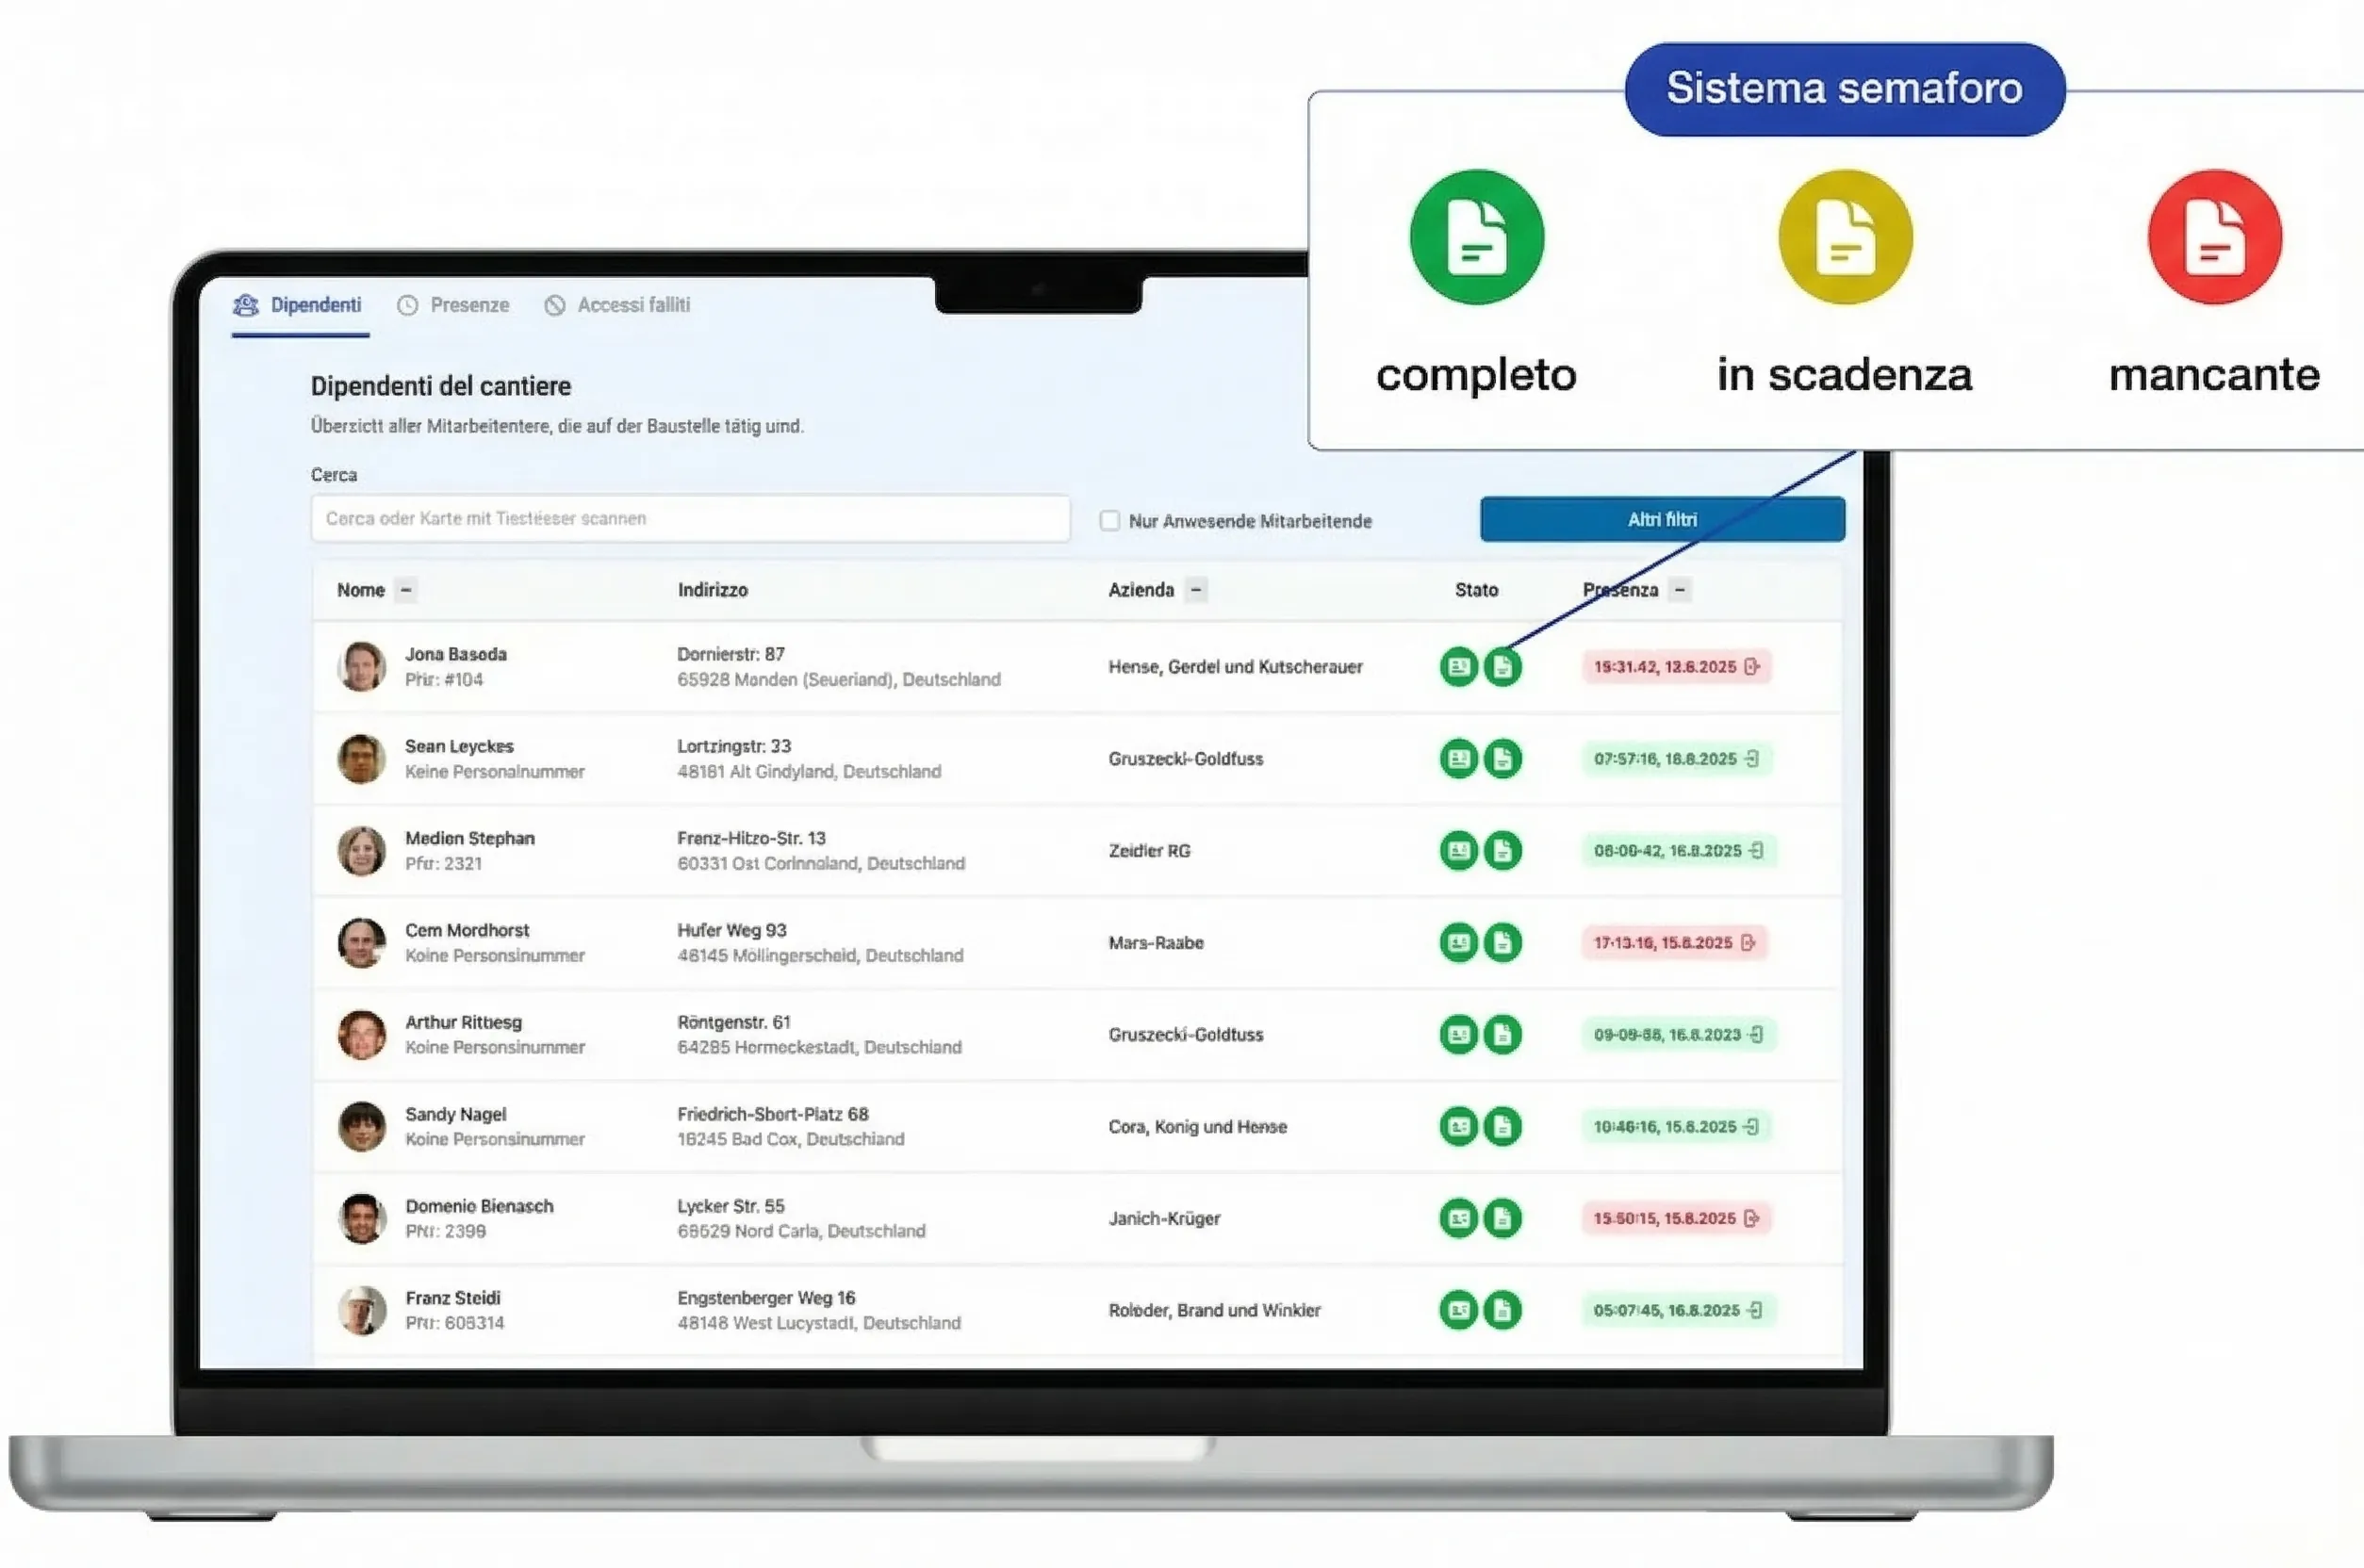Click the Sistema semaforo label badge

(x=1844, y=89)
